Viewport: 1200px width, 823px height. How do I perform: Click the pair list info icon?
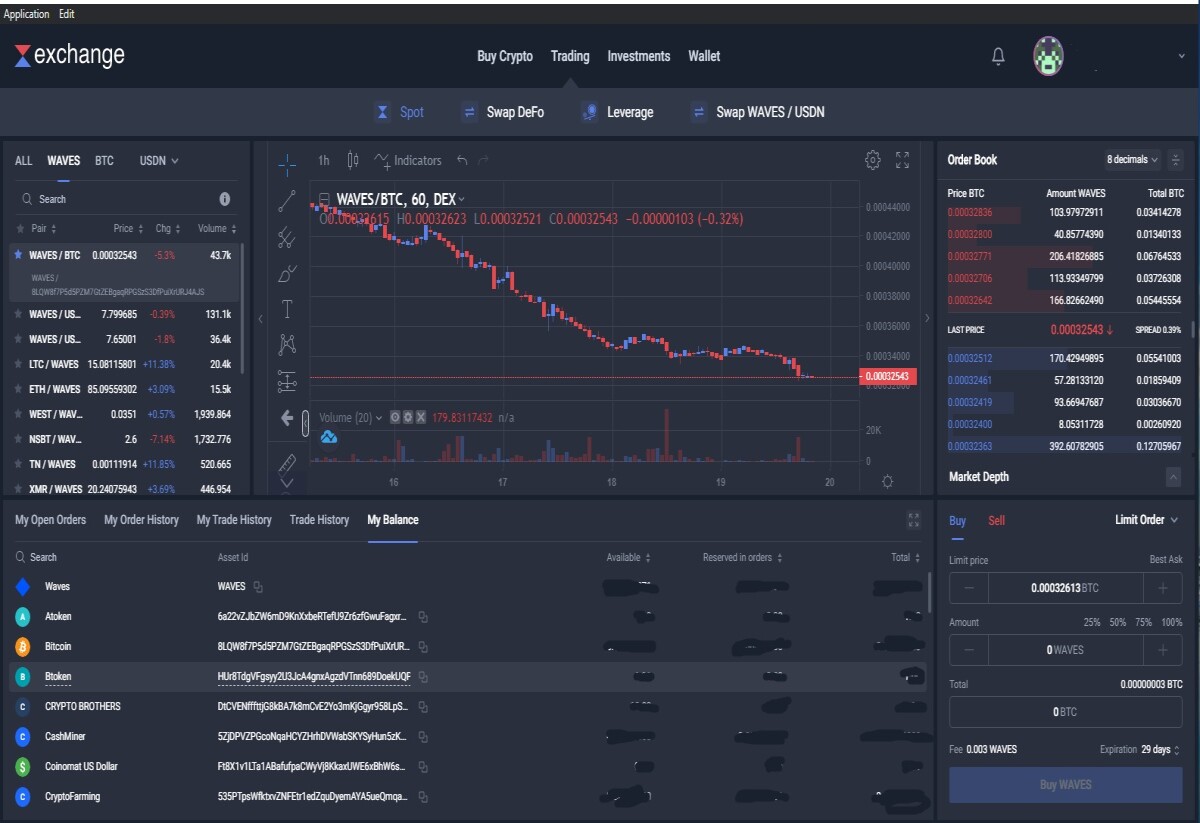[x=225, y=199]
